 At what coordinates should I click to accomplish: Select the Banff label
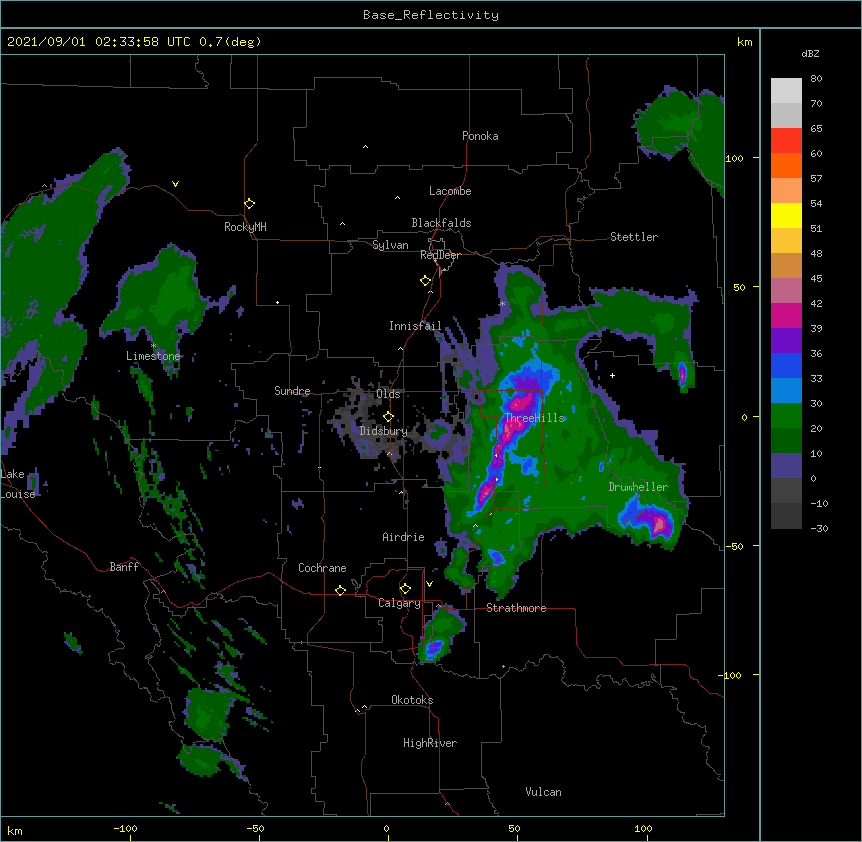(124, 567)
